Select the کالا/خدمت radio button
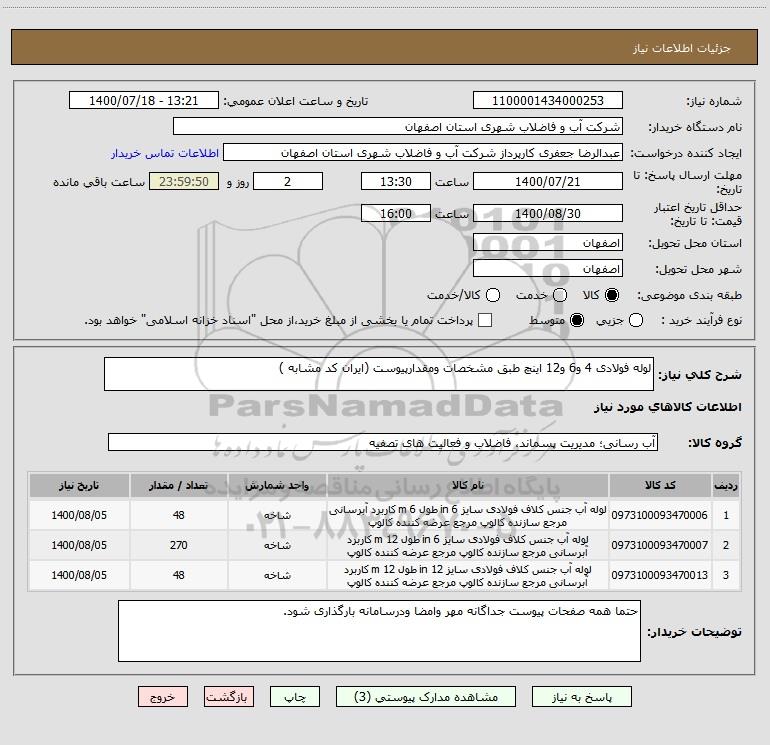 [493, 295]
